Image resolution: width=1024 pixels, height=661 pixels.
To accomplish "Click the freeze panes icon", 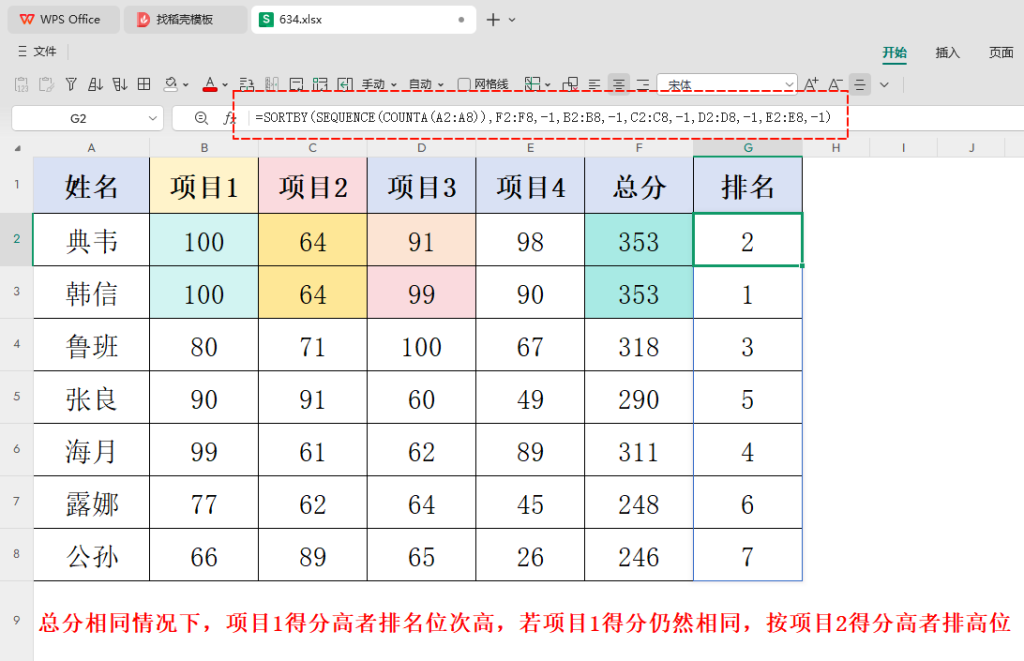I will pos(272,84).
